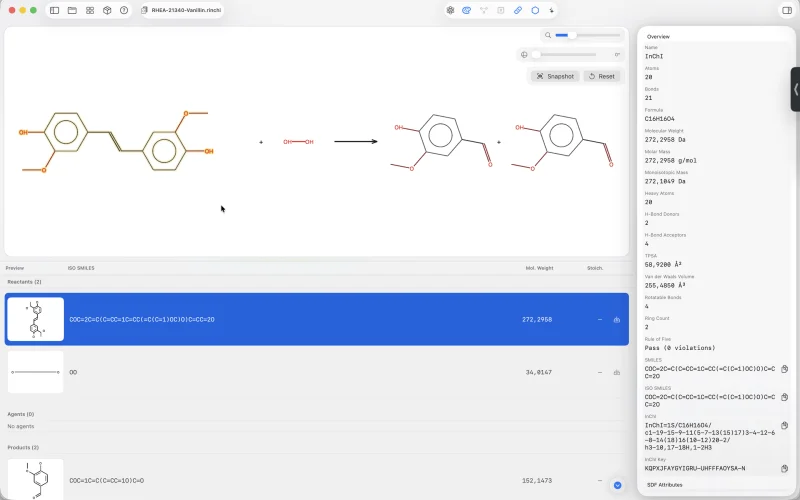Screen dimensions: 800x500
Task: Click the Preview column header
Action: point(15,268)
